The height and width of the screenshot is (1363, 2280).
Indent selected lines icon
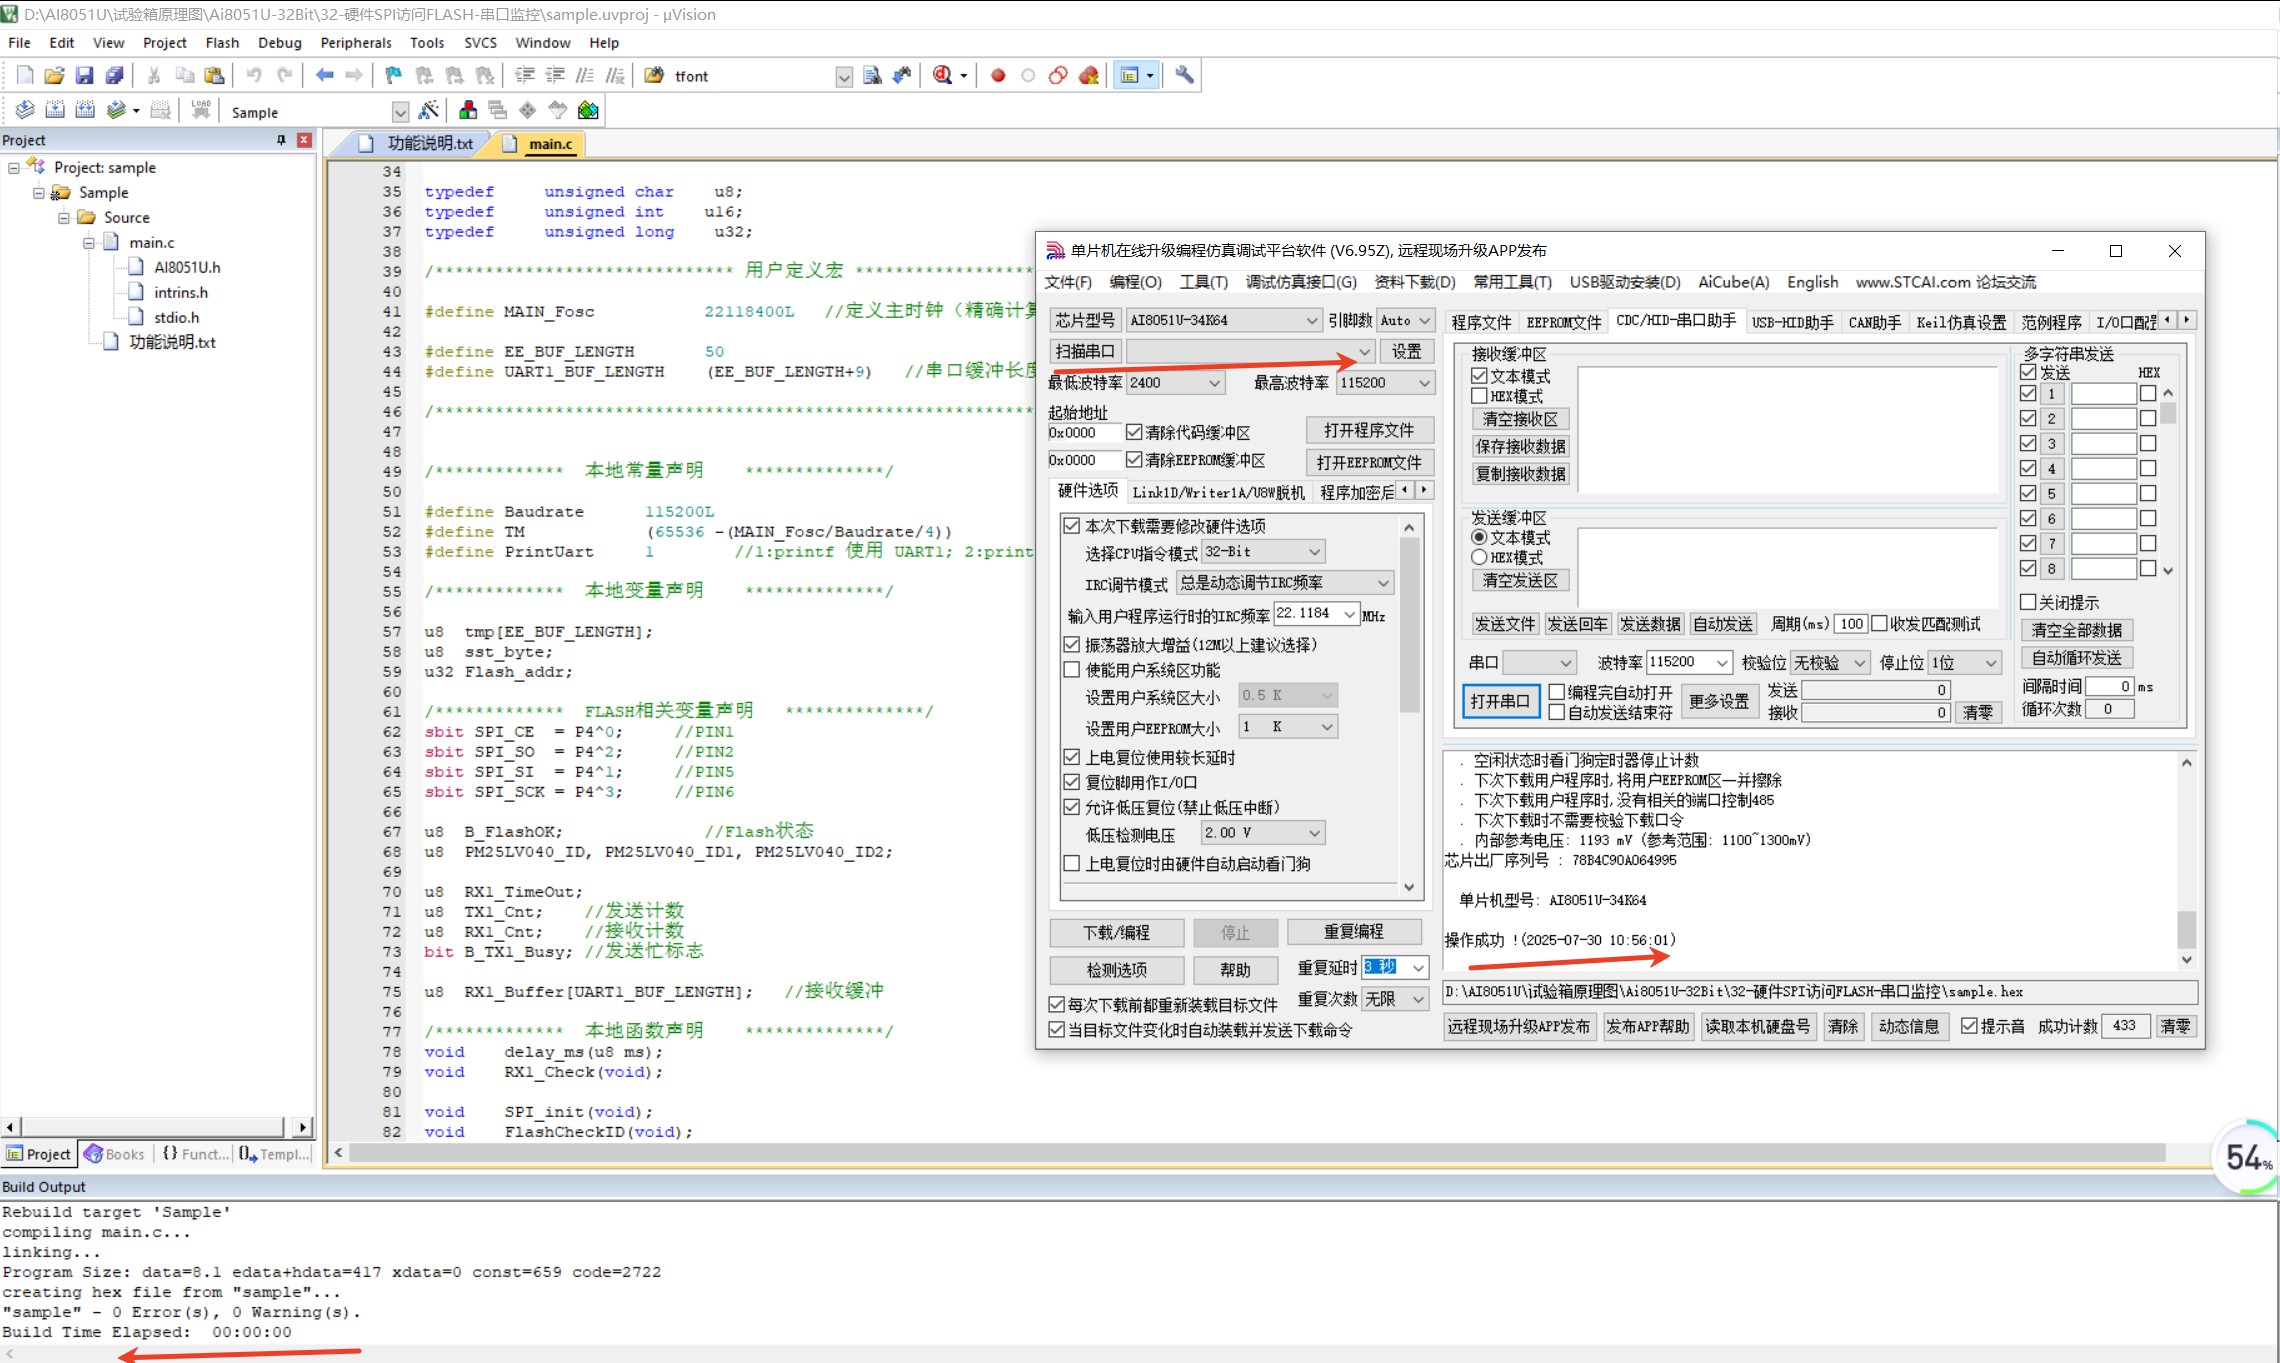coord(524,75)
